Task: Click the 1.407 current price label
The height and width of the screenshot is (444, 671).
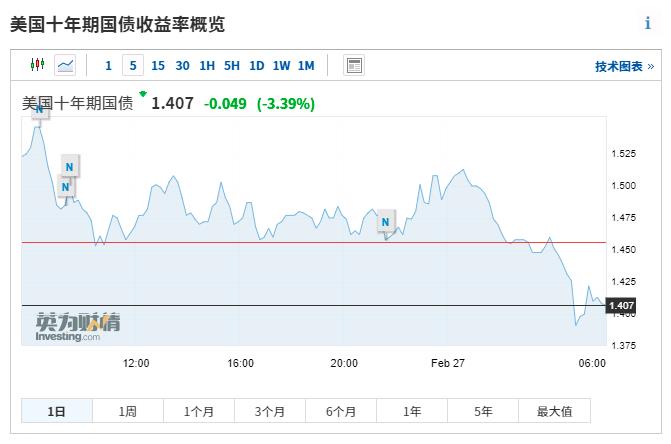Action: [621, 306]
